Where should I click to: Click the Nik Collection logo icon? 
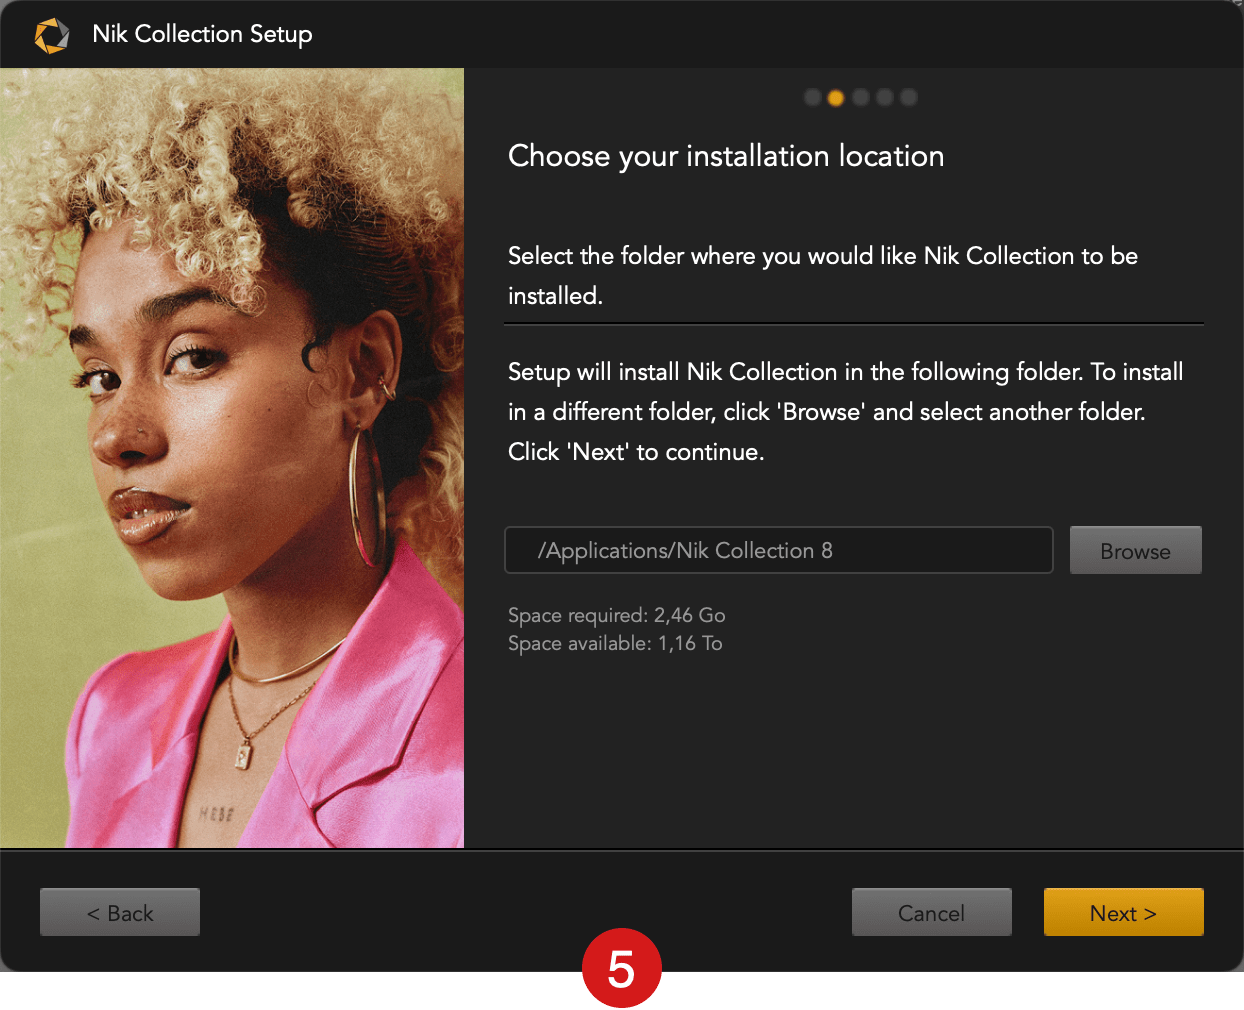click(x=52, y=35)
